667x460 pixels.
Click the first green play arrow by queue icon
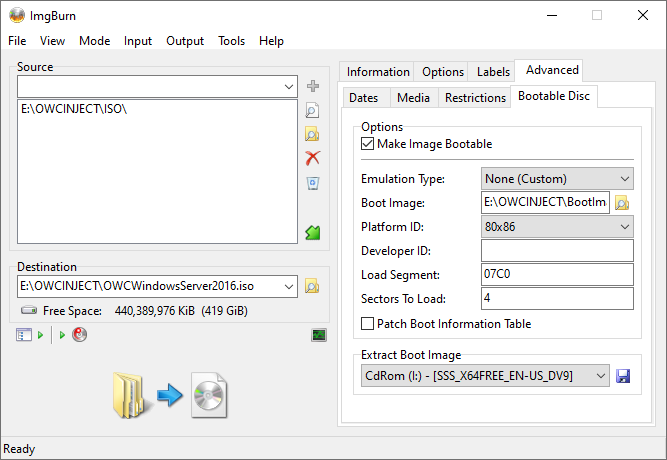40,335
